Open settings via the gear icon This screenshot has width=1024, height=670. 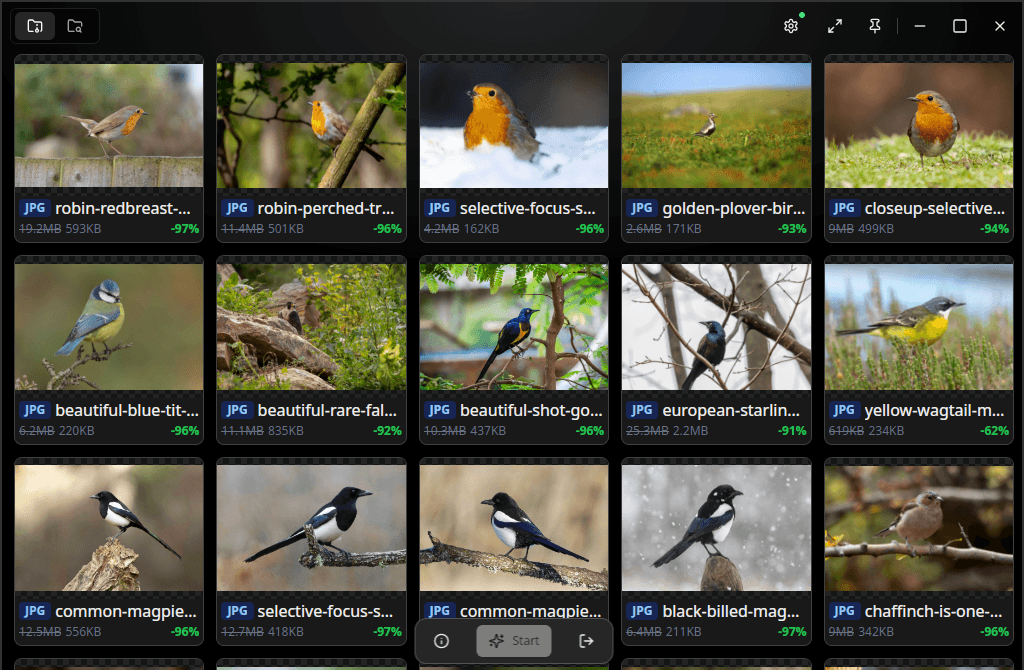pyautogui.click(x=791, y=25)
